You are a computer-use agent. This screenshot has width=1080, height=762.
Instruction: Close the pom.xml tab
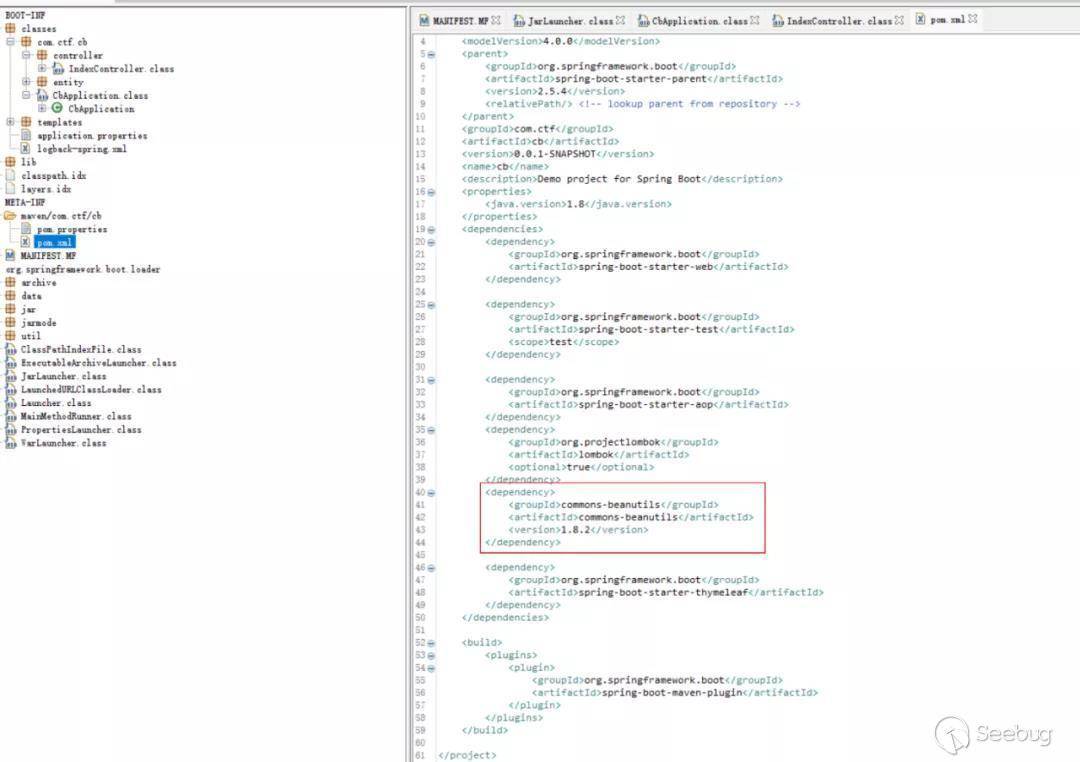[x=973, y=19]
